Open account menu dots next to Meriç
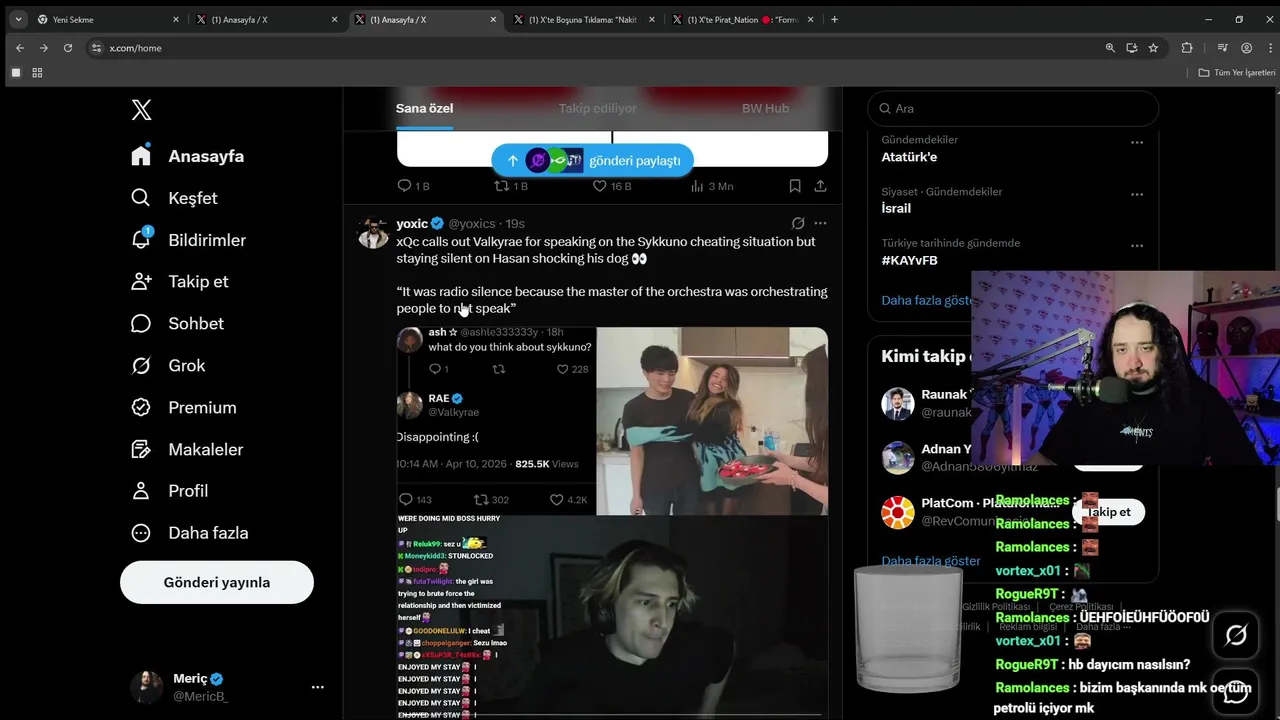The image size is (1280, 720). point(317,687)
